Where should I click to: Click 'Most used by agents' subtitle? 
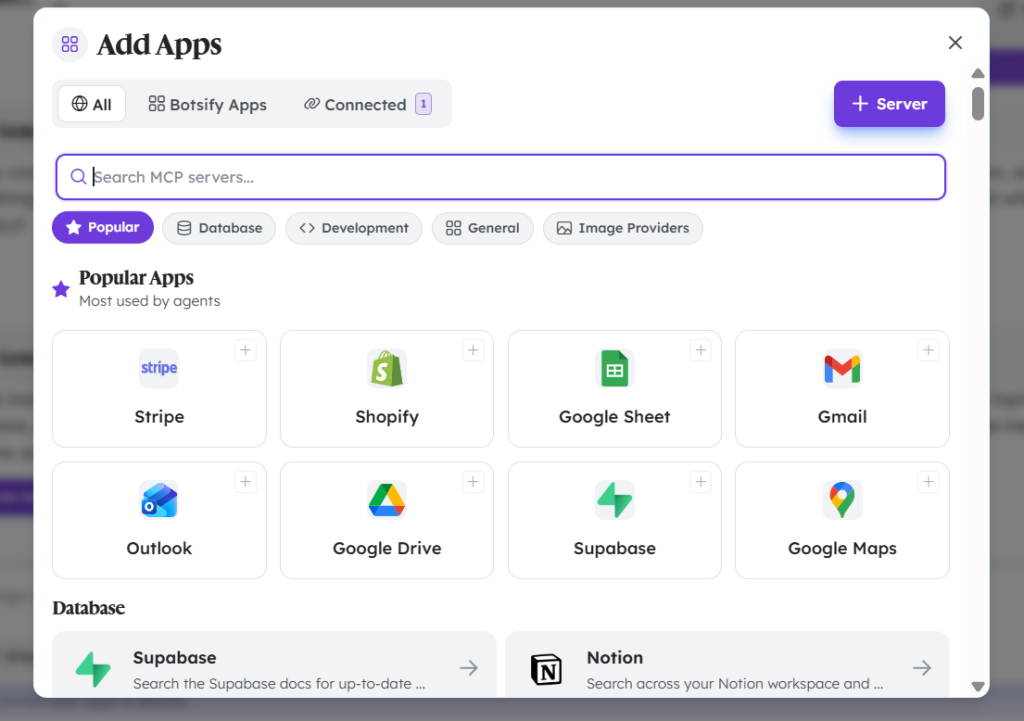[x=150, y=301]
